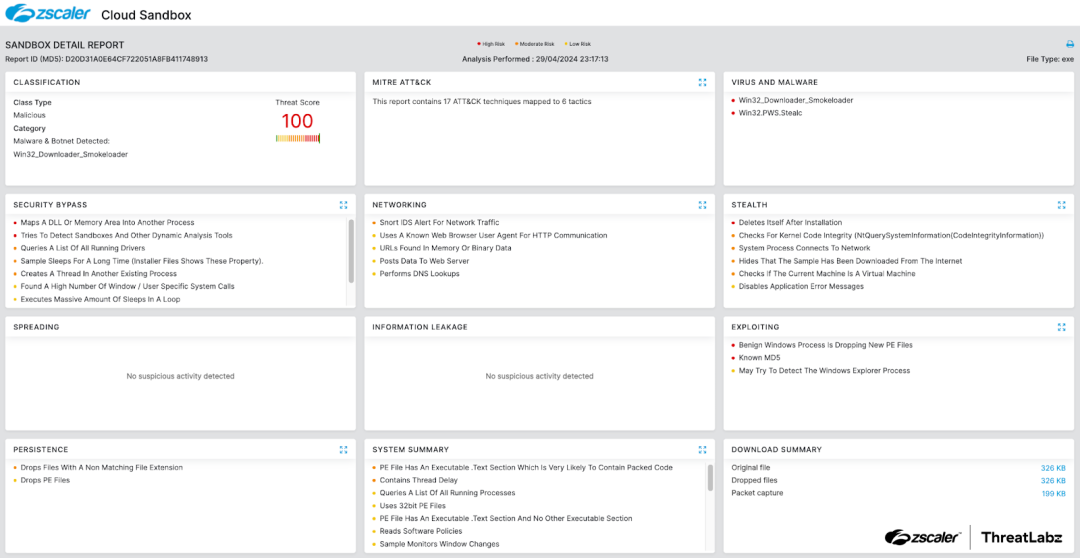Image resolution: width=1080 pixels, height=558 pixels.
Task: Click the print report icon
Action: (x=1069, y=45)
